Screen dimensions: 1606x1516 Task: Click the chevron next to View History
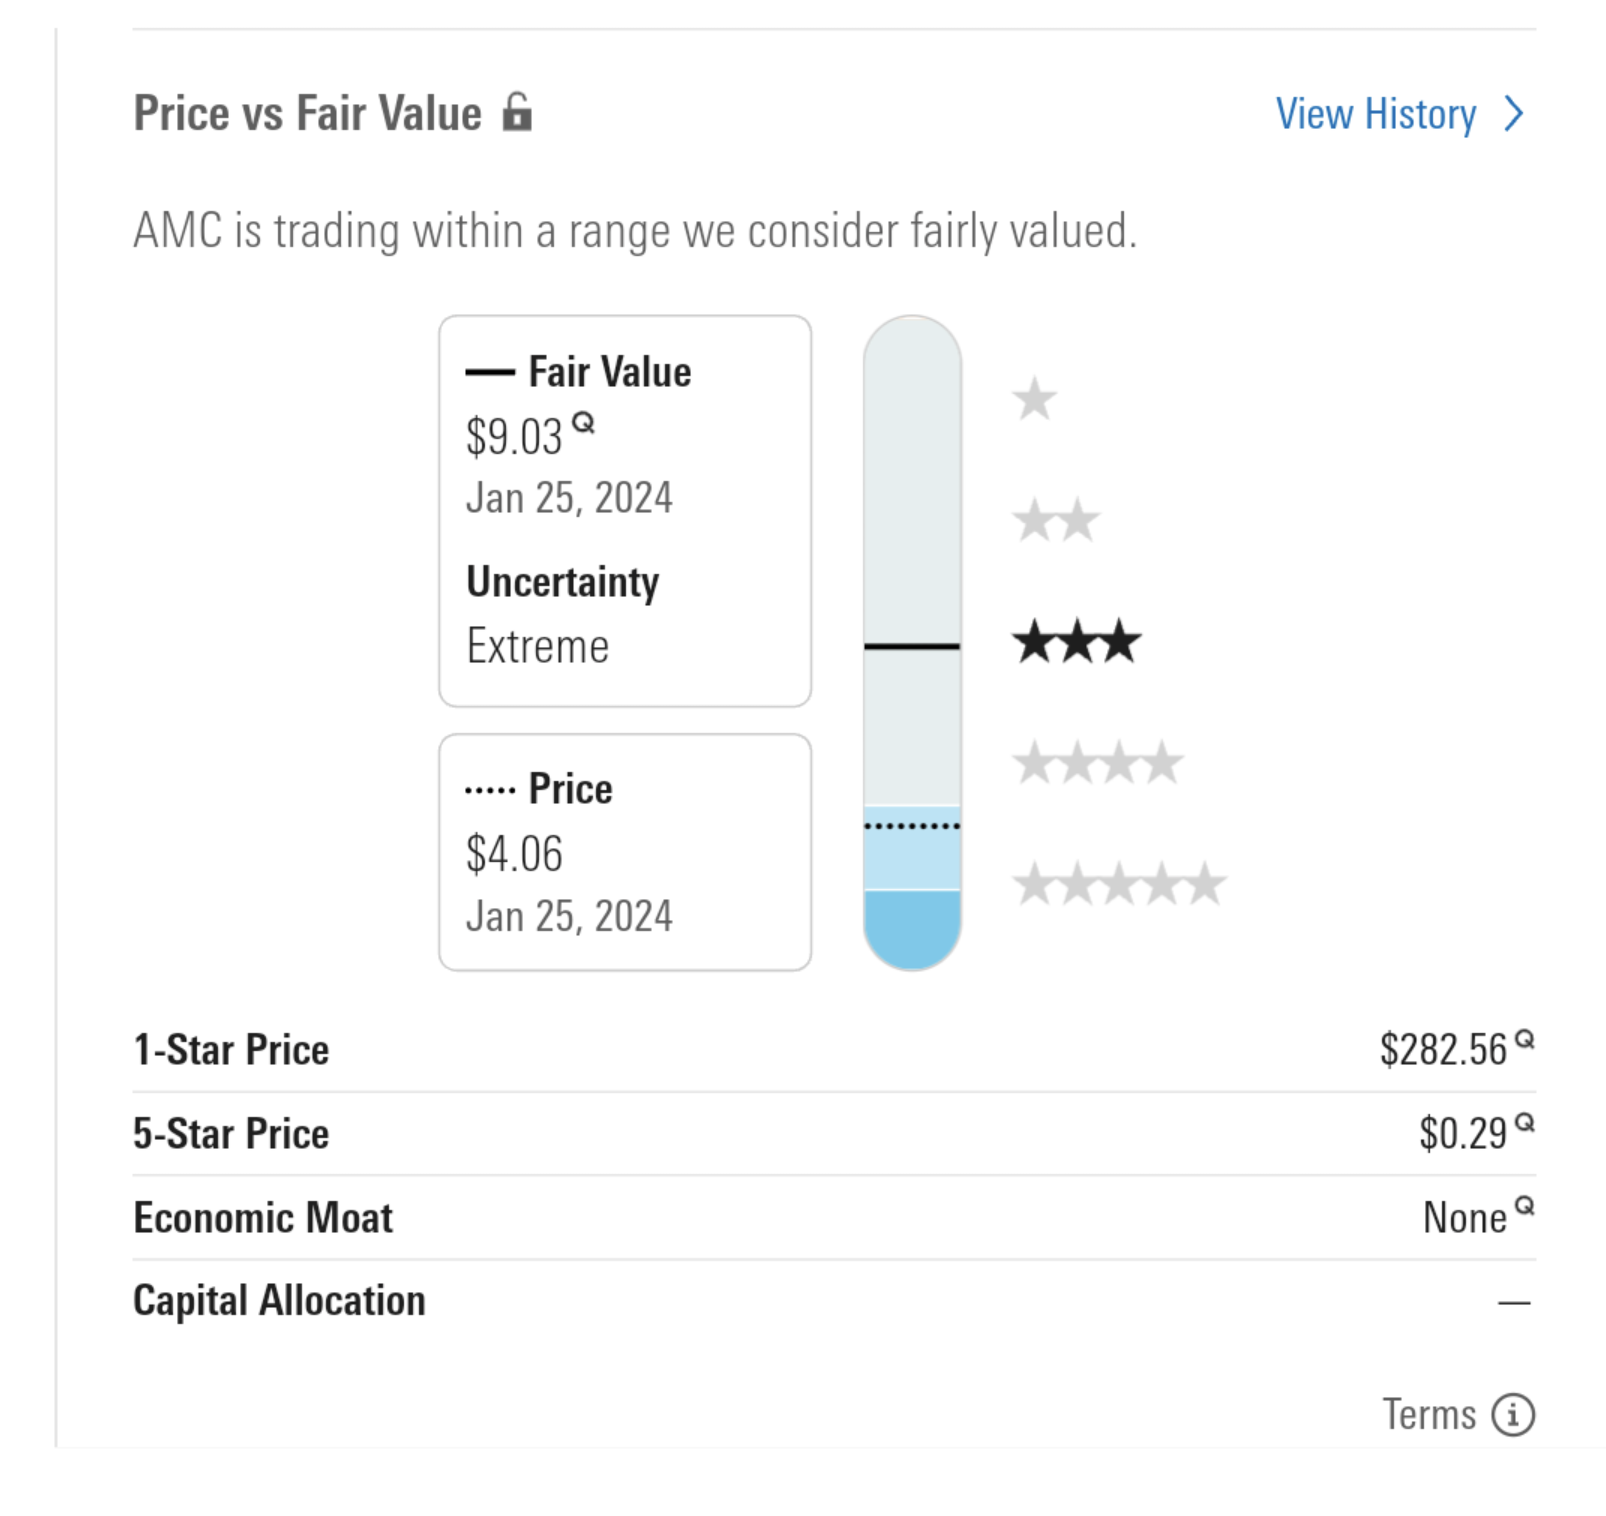[x=1513, y=114]
